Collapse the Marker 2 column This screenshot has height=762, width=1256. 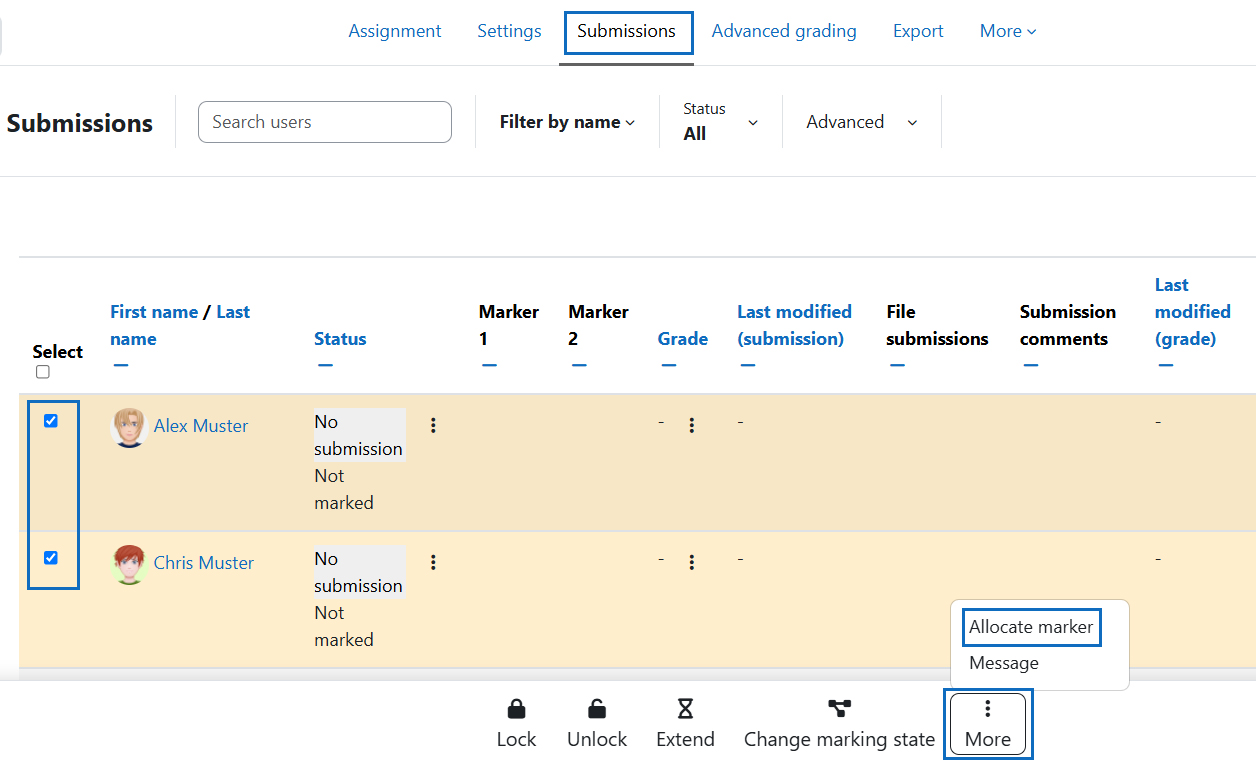[x=579, y=365]
